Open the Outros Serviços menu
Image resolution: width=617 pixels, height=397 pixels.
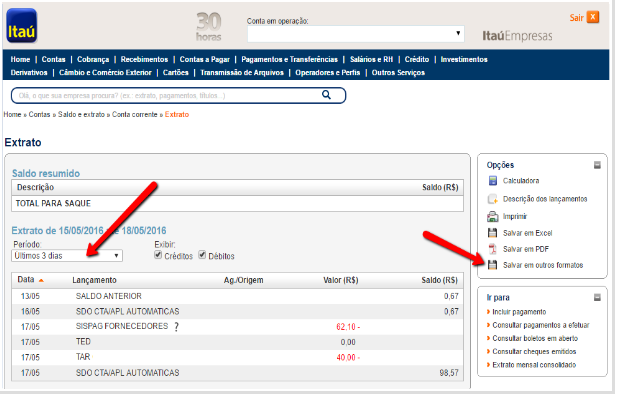[x=398, y=72]
